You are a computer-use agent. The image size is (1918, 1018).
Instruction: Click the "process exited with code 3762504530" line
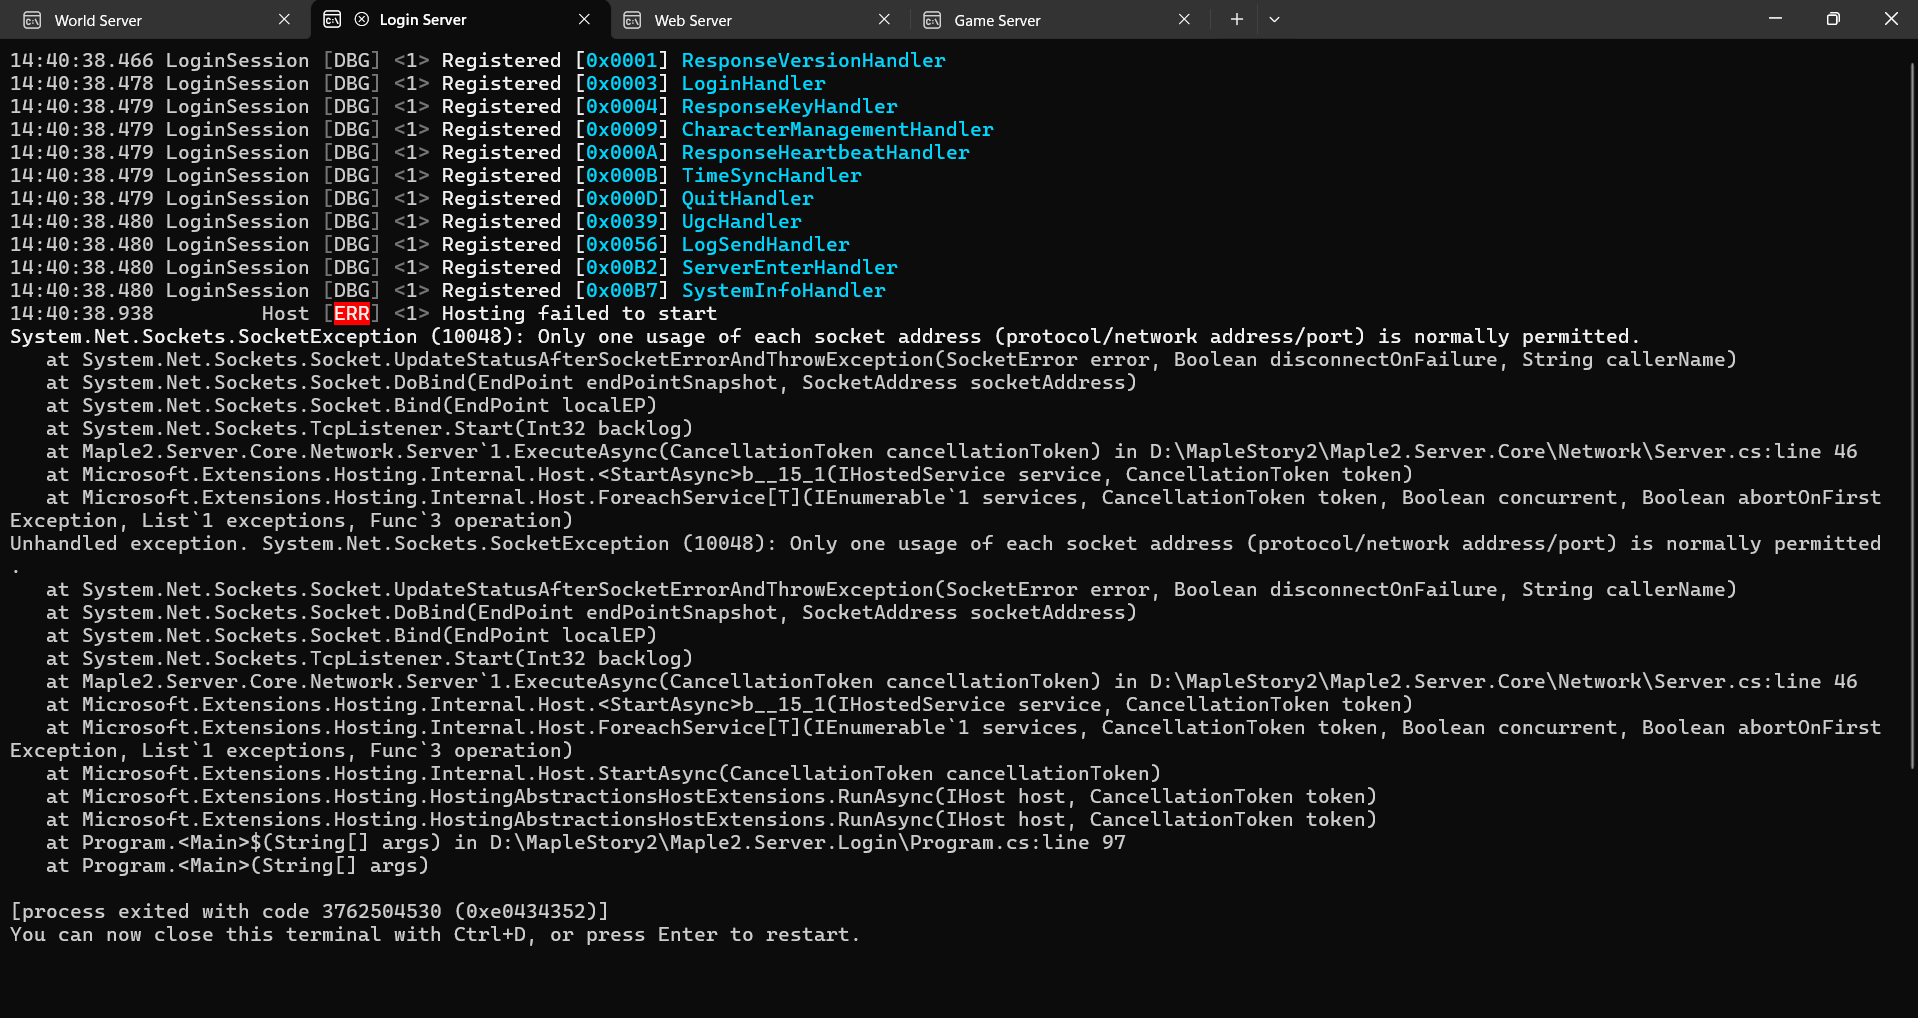pos(309,912)
